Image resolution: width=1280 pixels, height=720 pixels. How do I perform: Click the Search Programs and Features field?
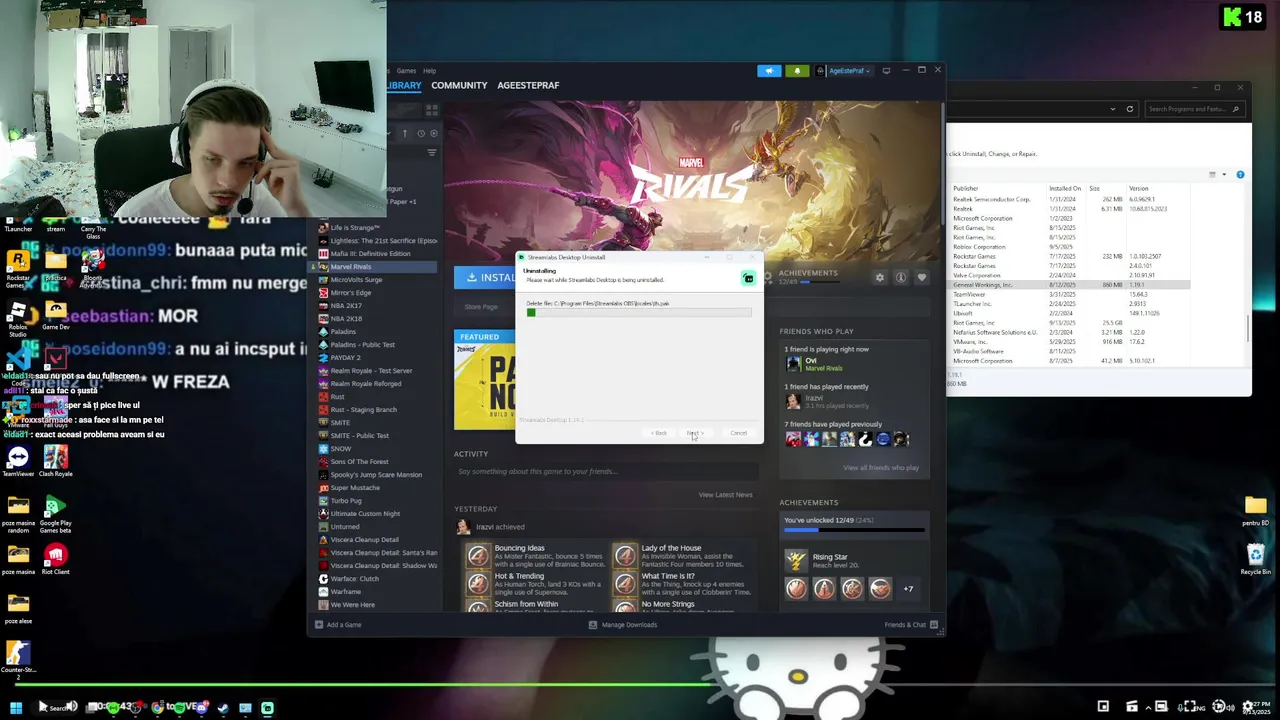[1195, 109]
